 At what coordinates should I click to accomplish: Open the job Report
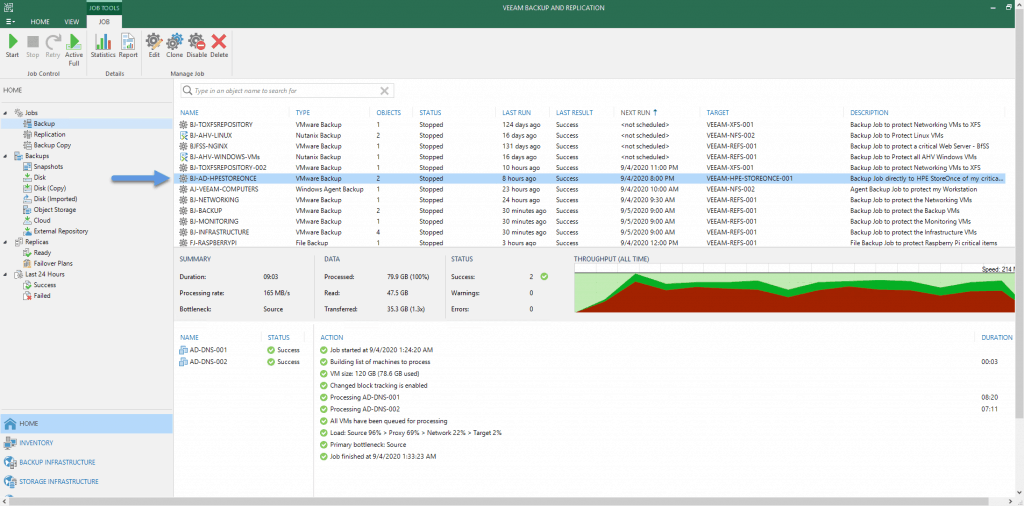tap(128, 46)
